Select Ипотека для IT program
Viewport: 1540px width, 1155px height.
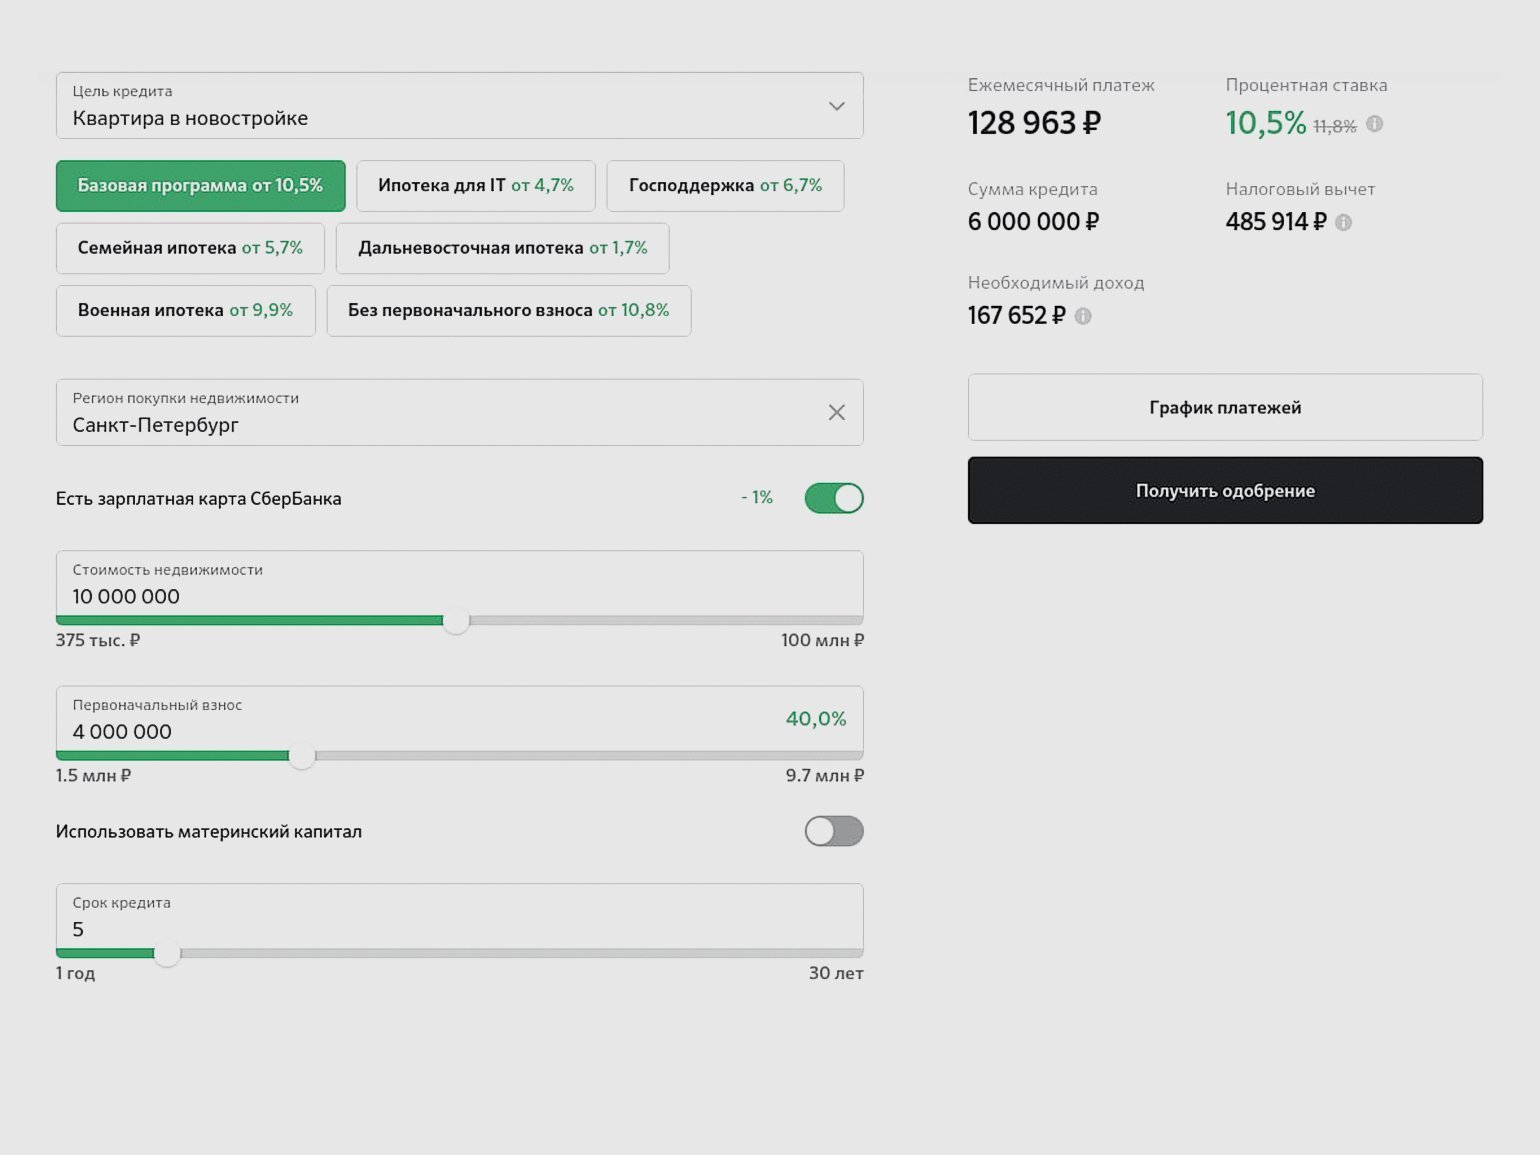pos(476,186)
